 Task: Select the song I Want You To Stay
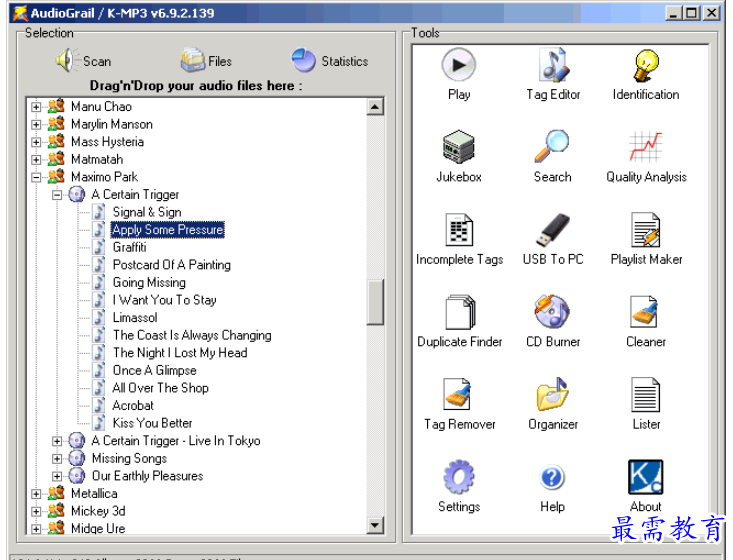(x=165, y=300)
